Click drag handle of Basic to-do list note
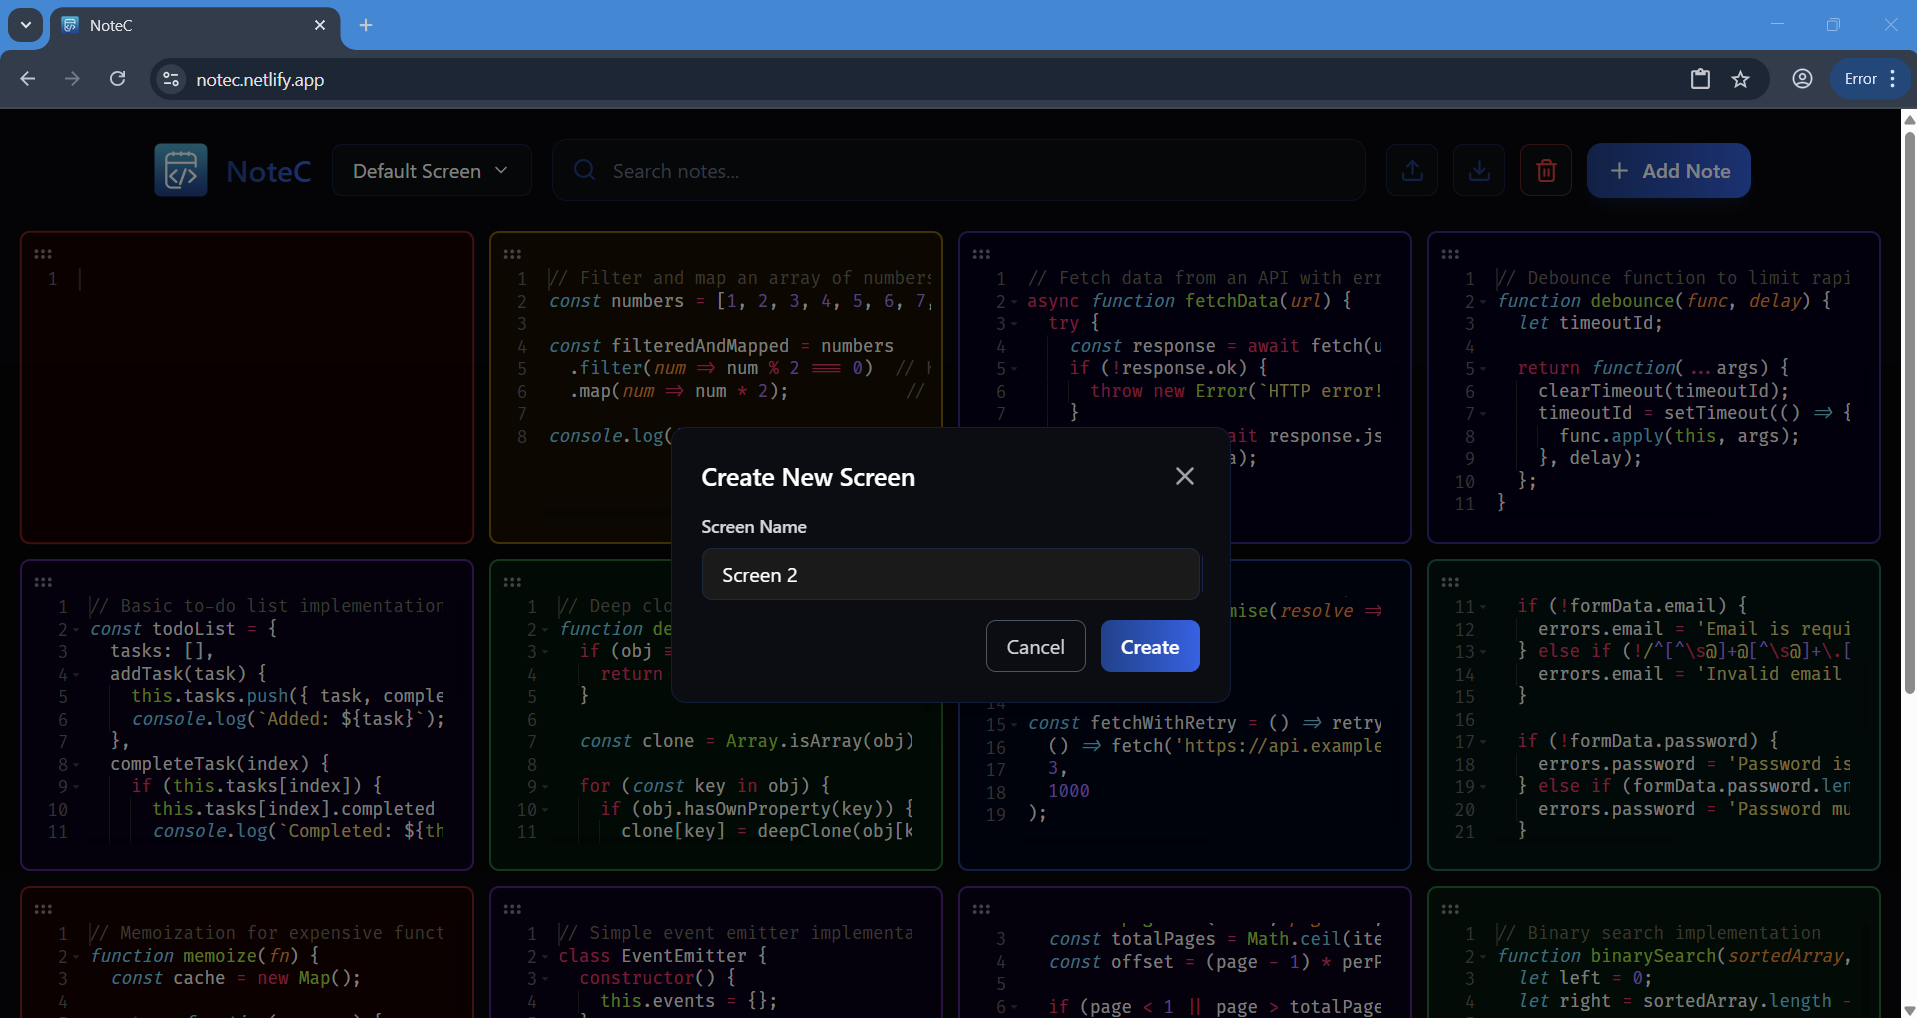The height and width of the screenshot is (1018, 1917). click(43, 582)
